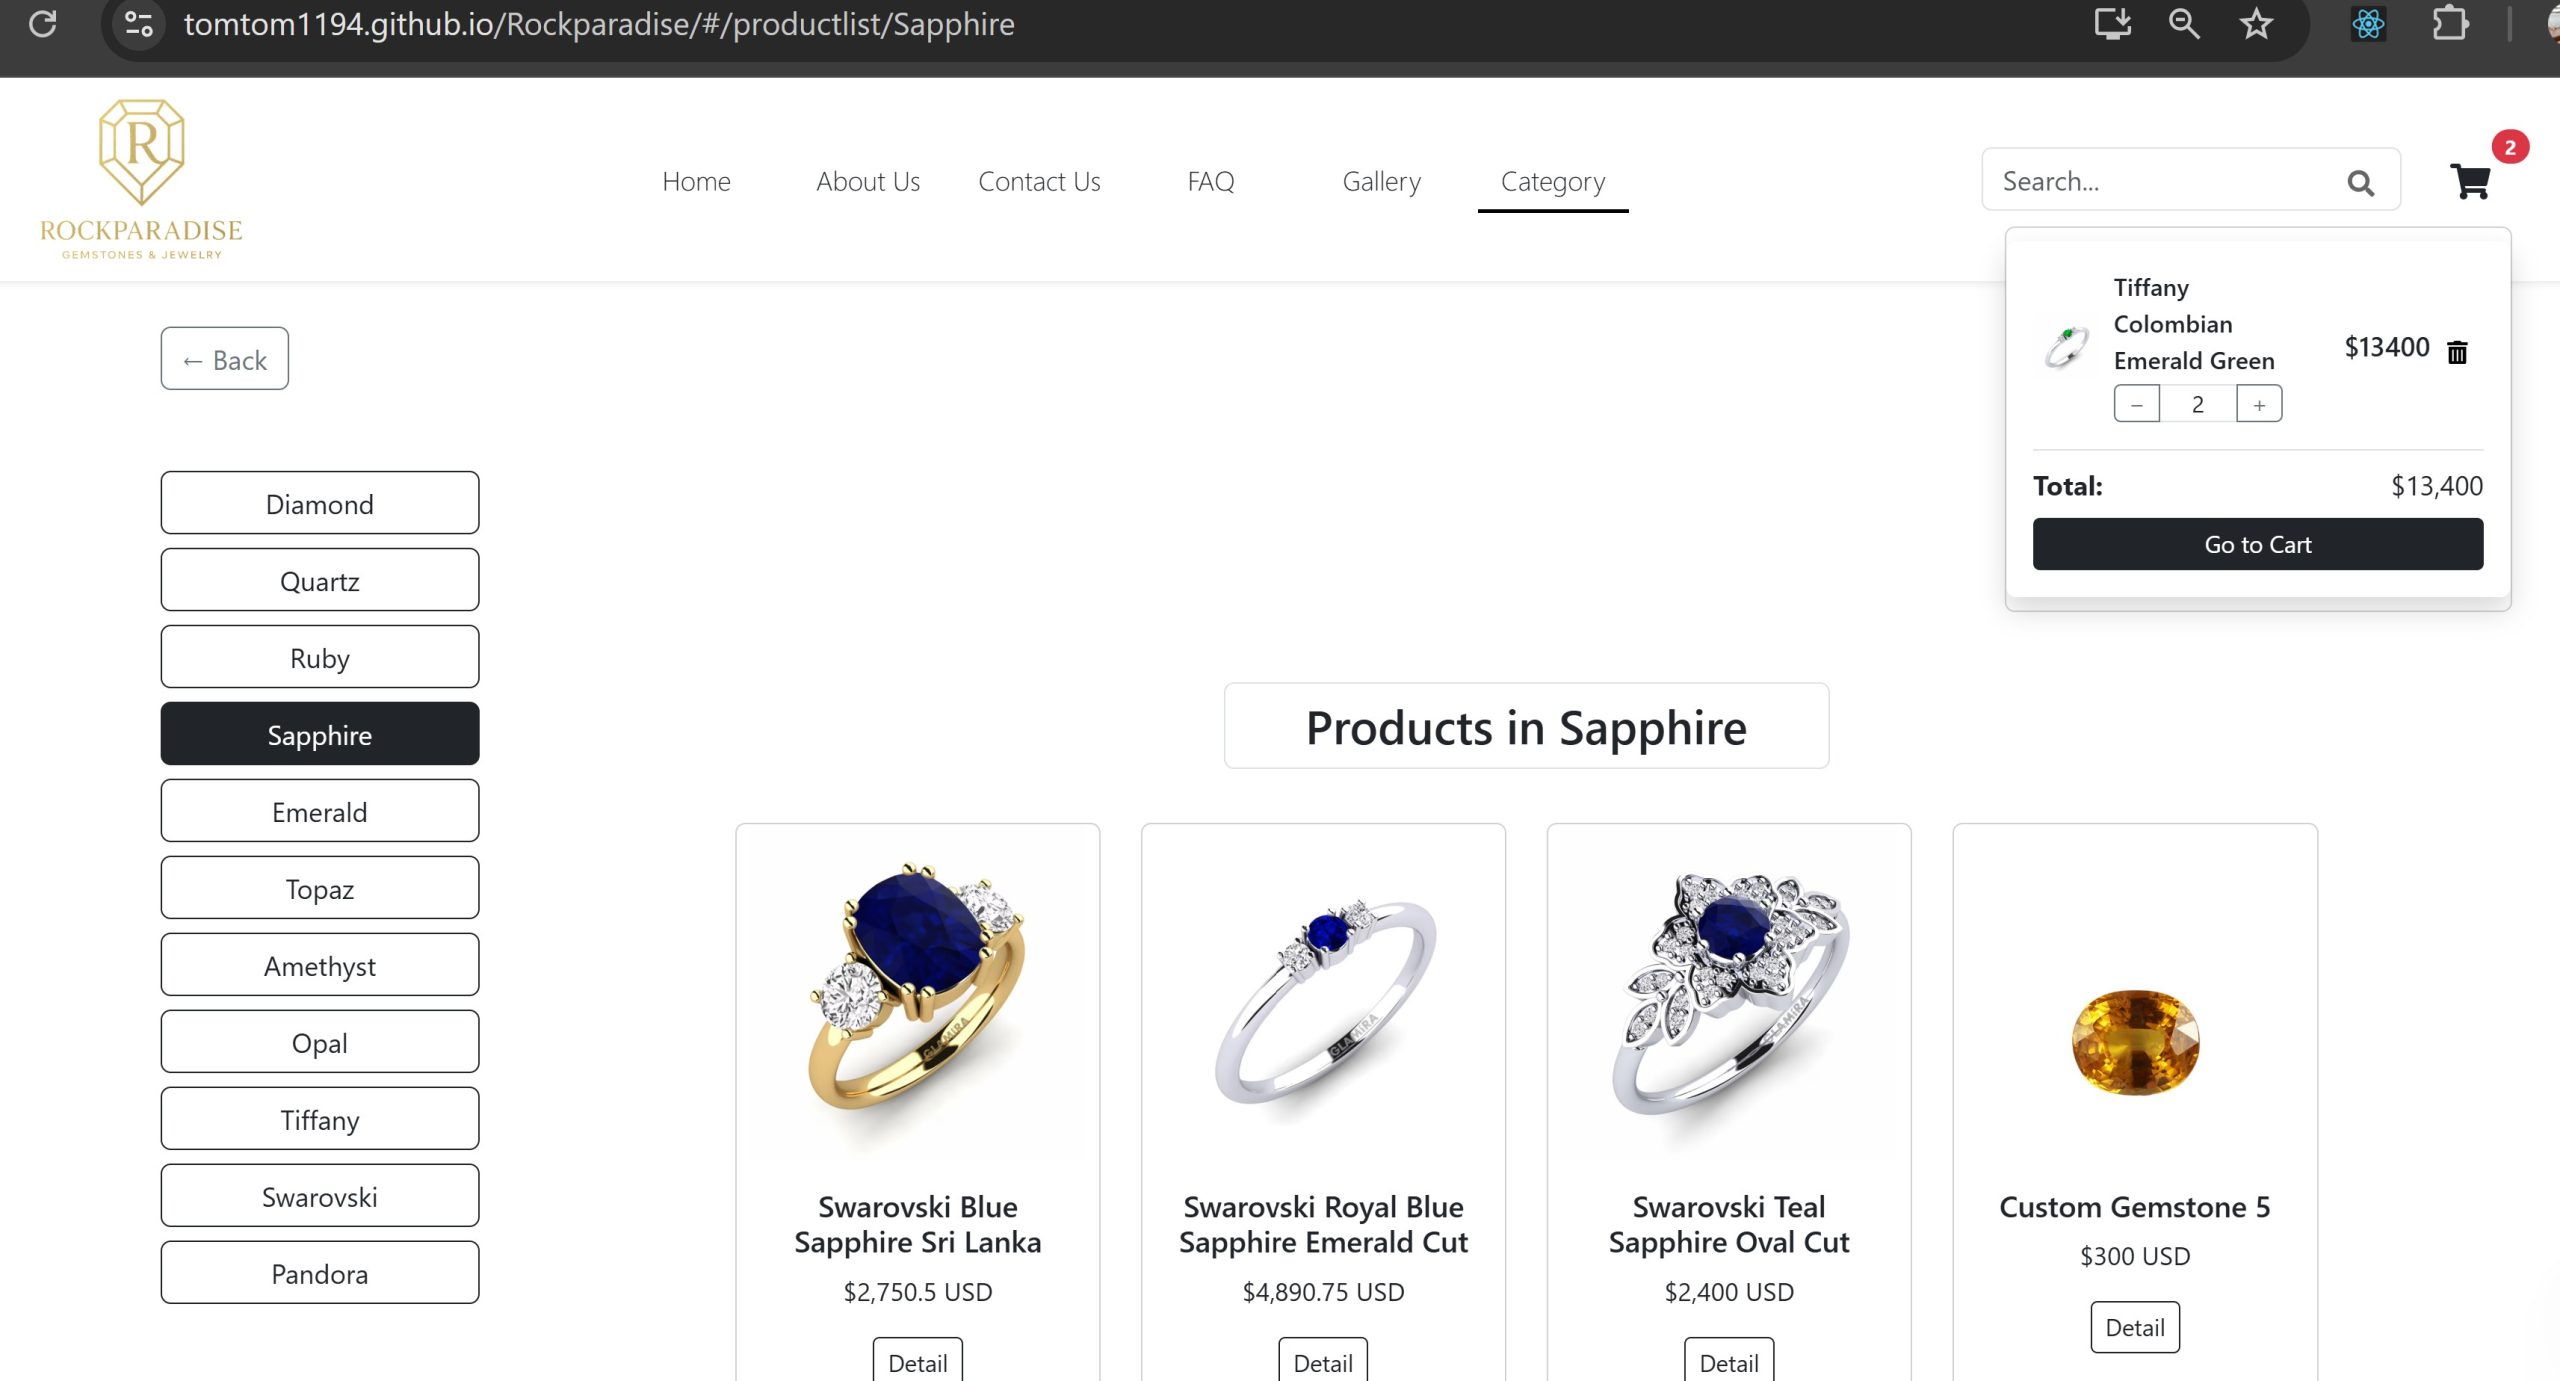Reload the page with browser refresh icon

point(43,23)
